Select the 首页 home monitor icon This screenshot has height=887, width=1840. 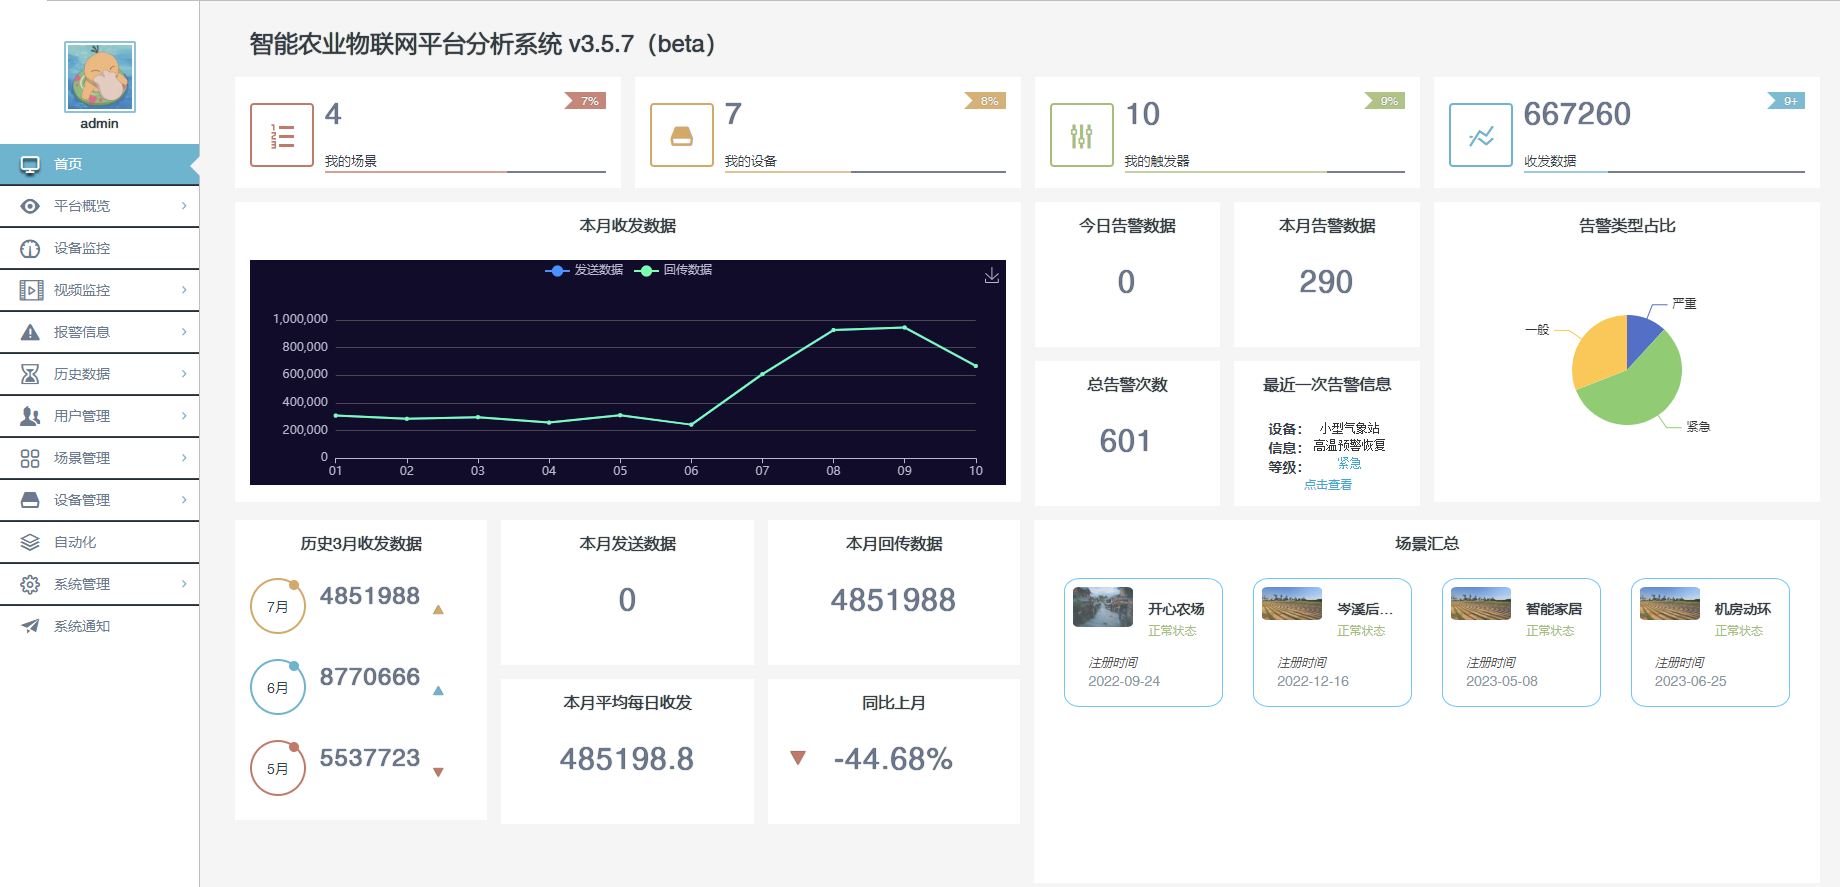click(30, 164)
